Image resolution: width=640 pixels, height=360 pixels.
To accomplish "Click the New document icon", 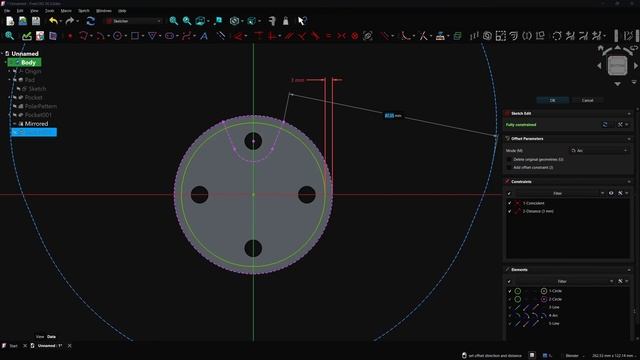I will pos(10,21).
